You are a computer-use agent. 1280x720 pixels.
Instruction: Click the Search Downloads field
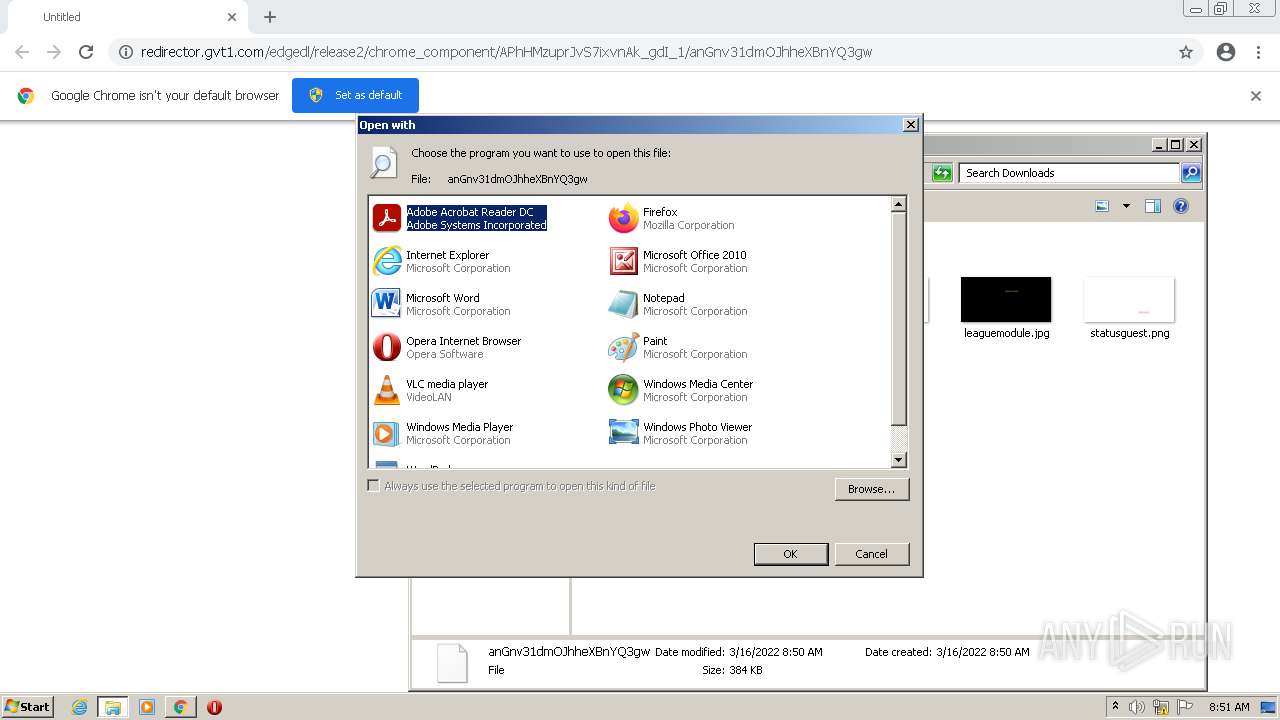pyautogui.click(x=1069, y=173)
